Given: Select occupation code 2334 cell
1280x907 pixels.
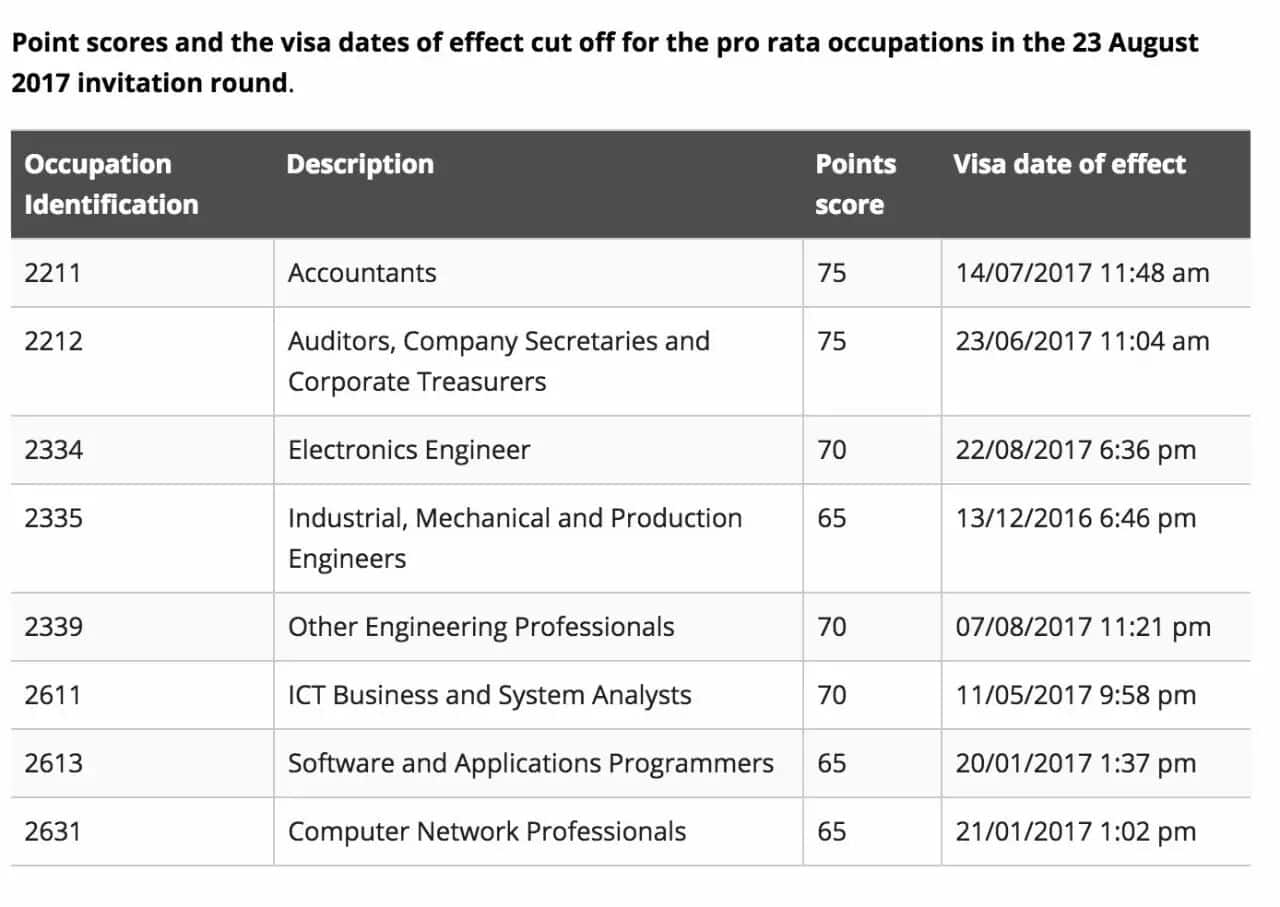Looking at the screenshot, I should (x=142, y=451).
